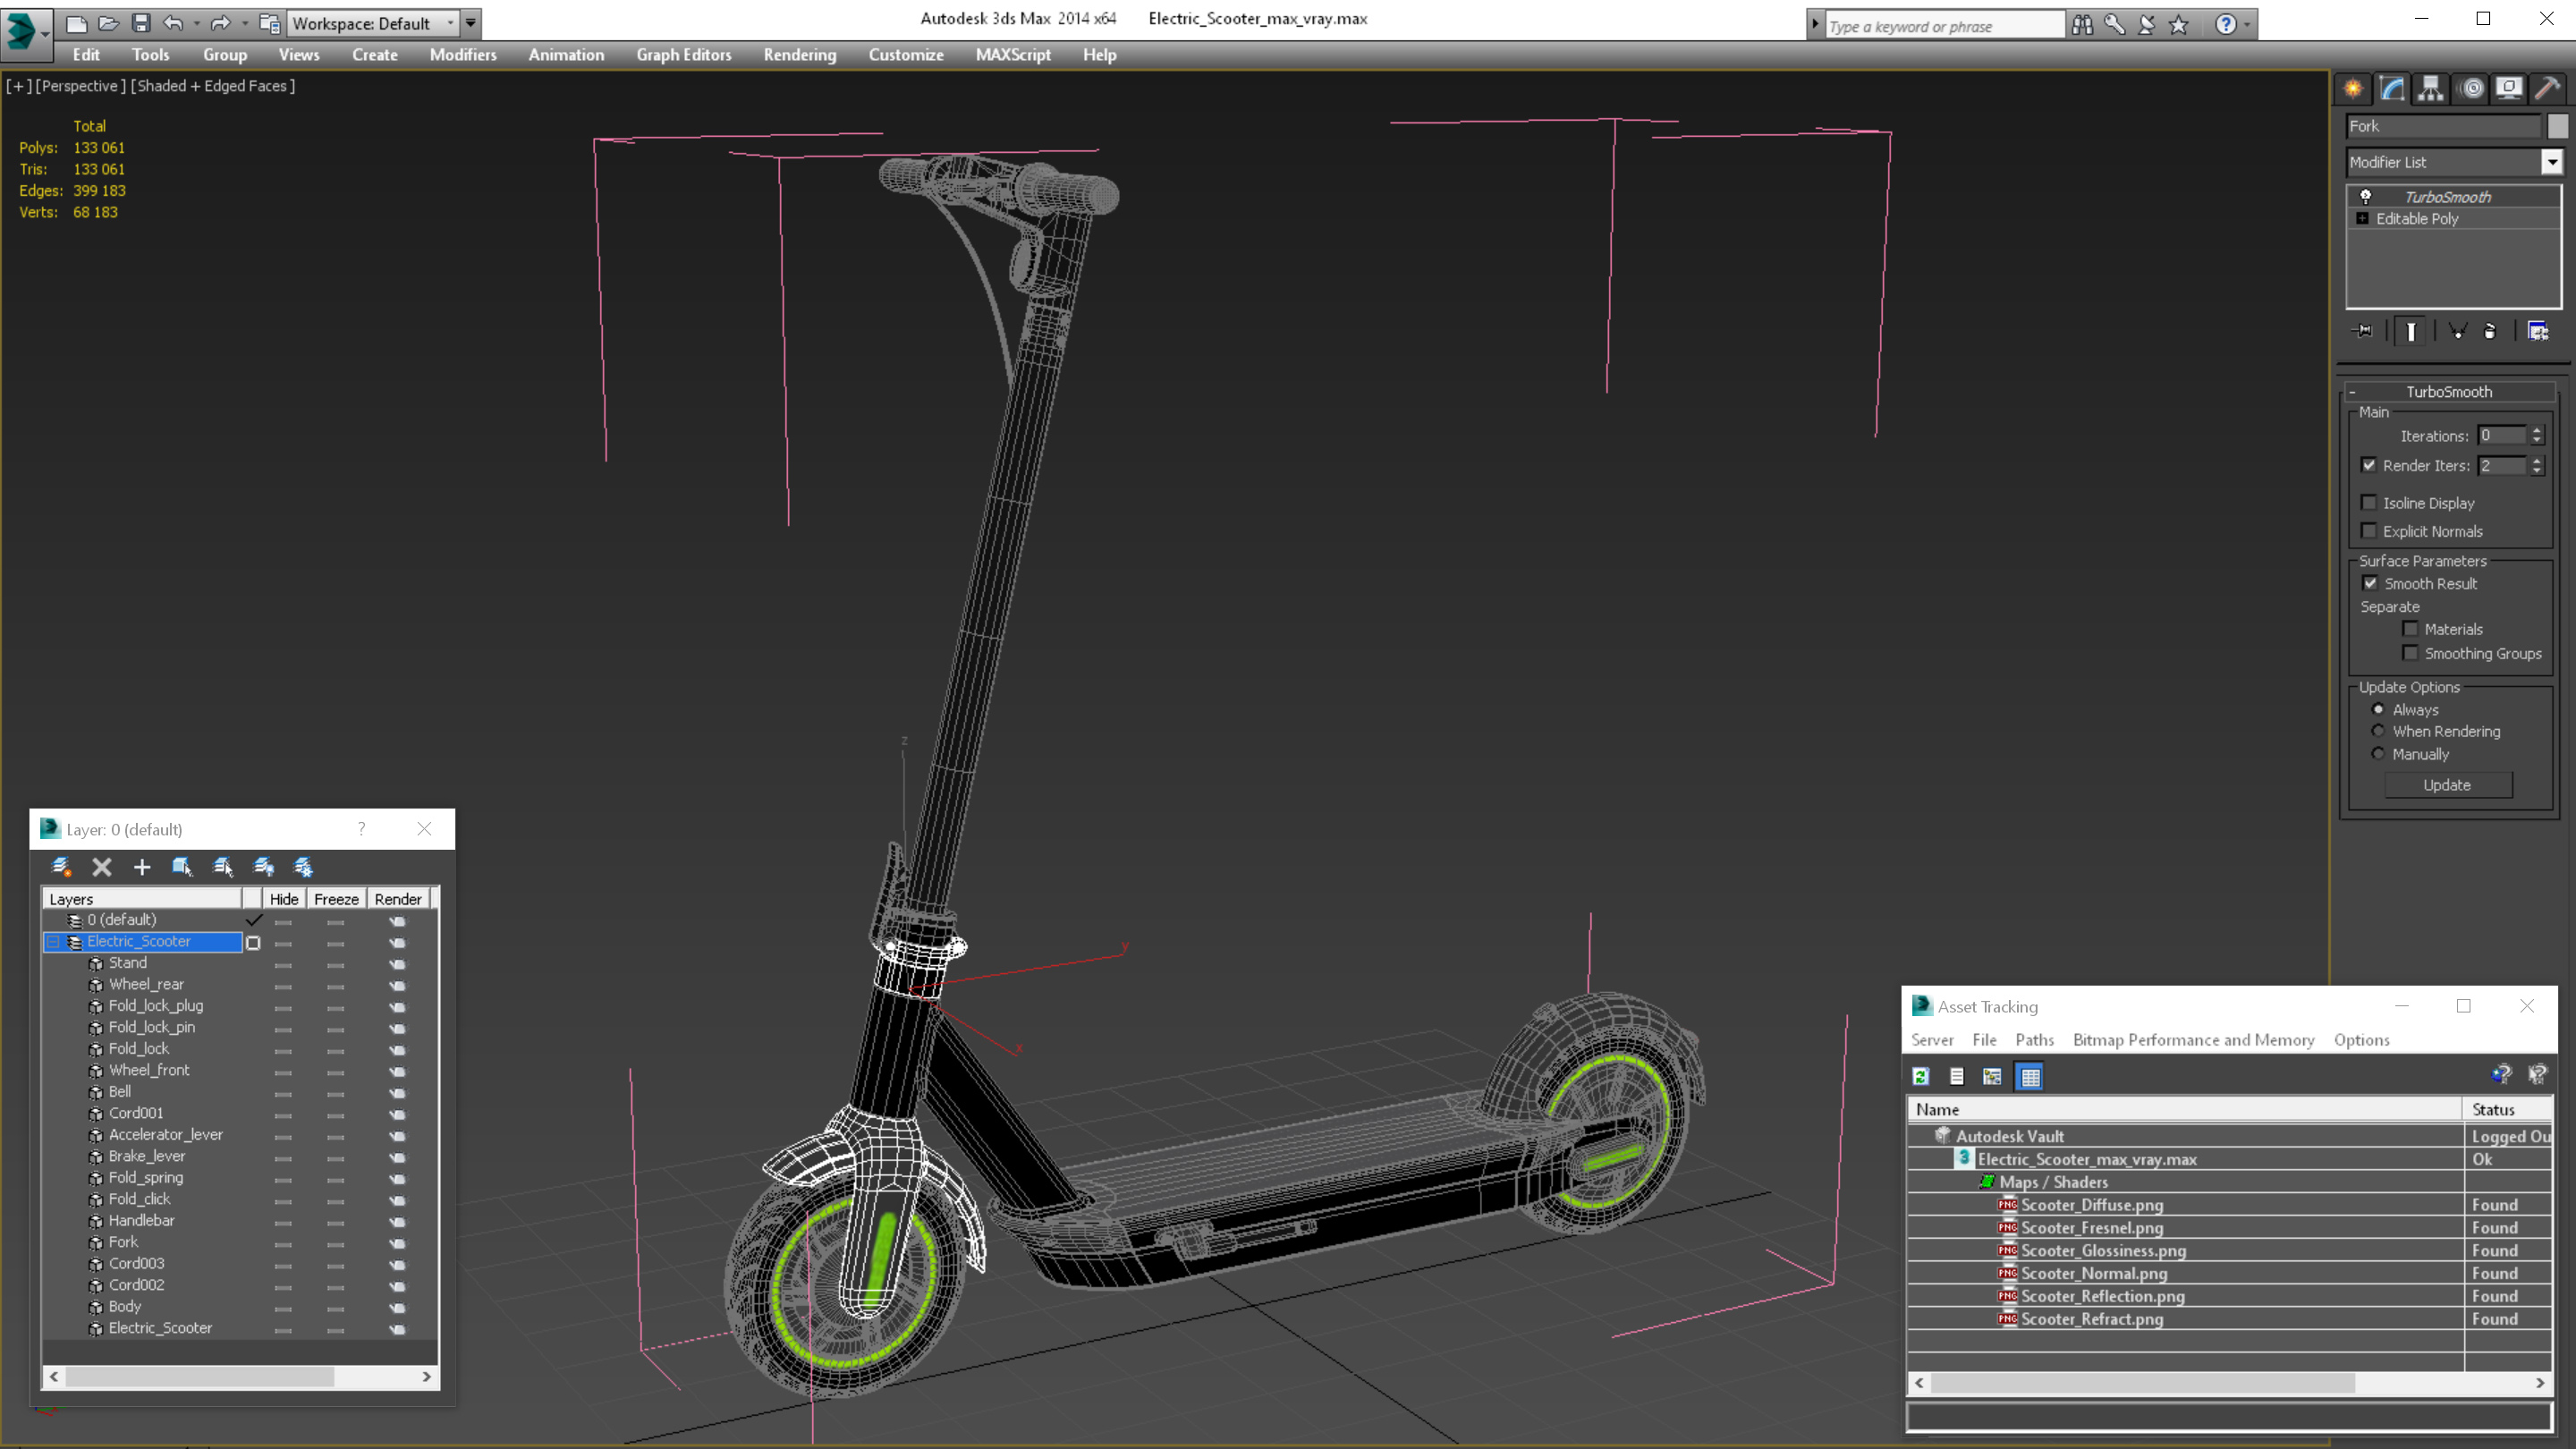Screen dimensions: 2576x1449
Task: Click the Freeze column header in Layers
Action: click(336, 899)
